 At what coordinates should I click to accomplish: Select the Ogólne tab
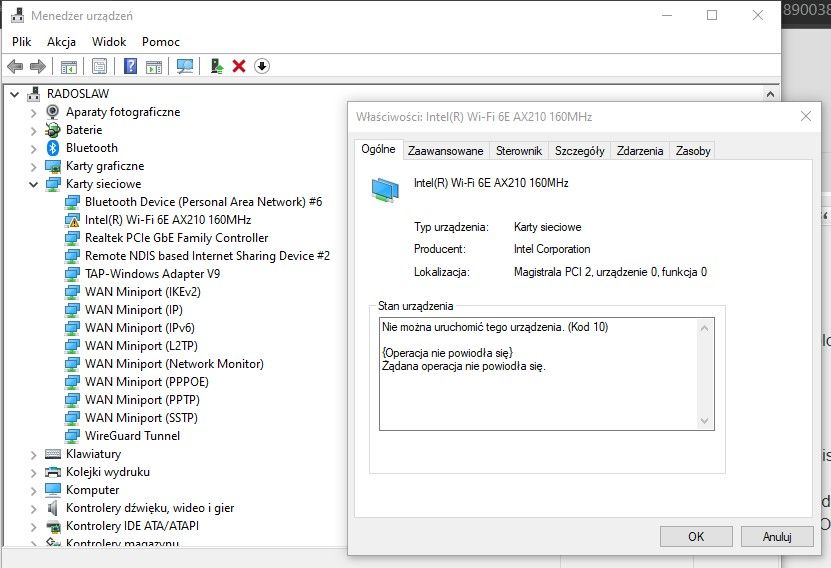point(378,149)
